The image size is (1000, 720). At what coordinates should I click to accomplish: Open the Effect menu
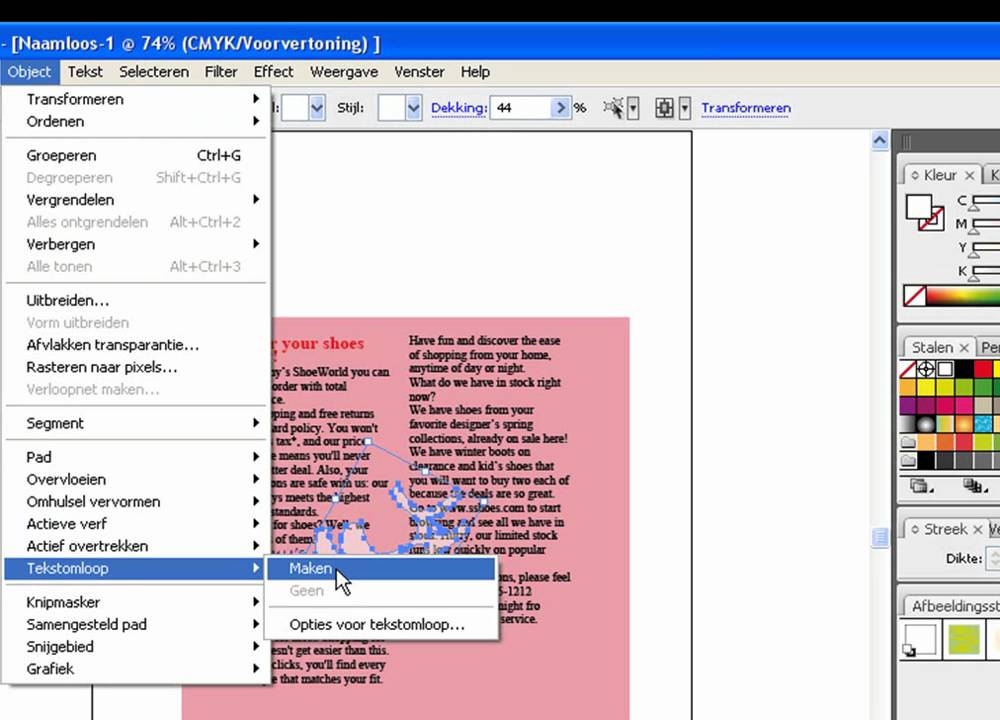274,72
